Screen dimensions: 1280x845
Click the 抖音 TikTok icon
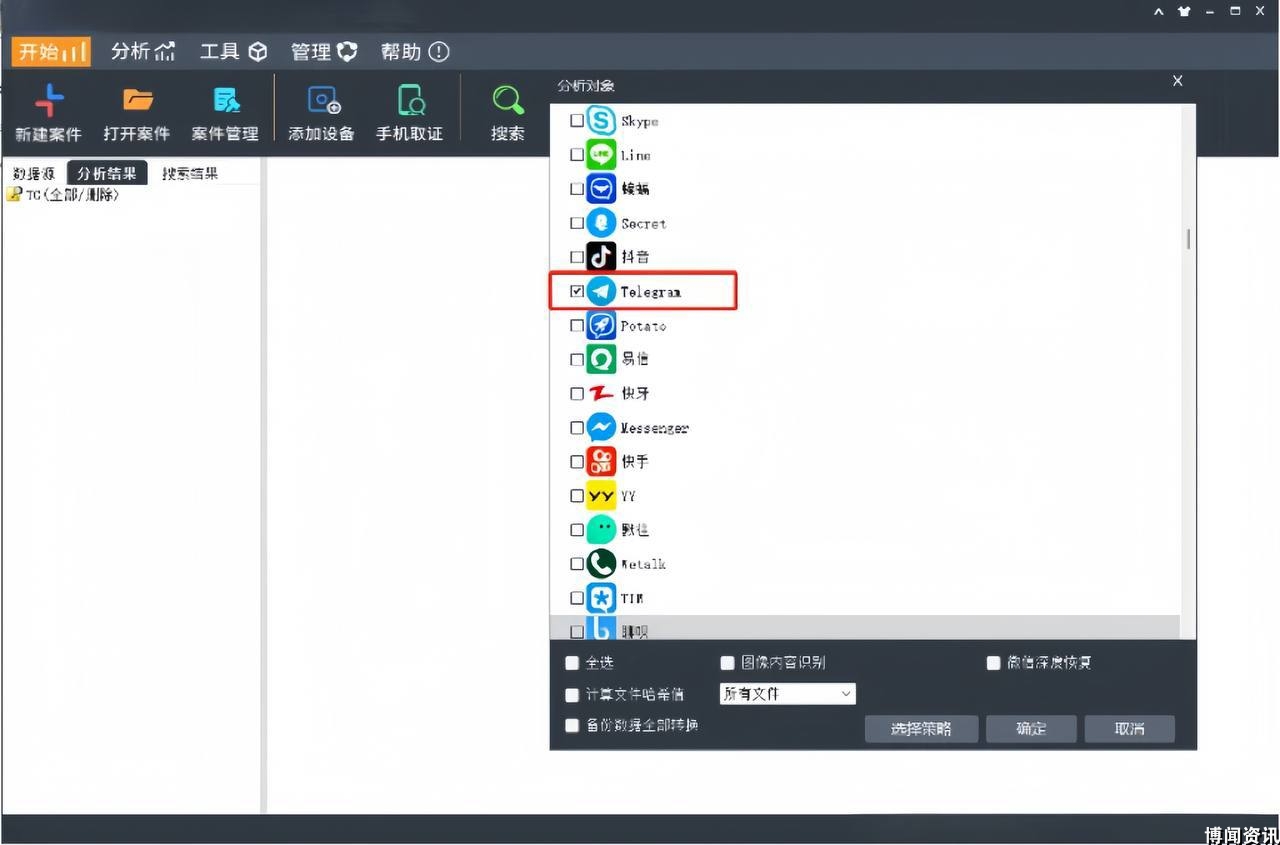(x=601, y=257)
